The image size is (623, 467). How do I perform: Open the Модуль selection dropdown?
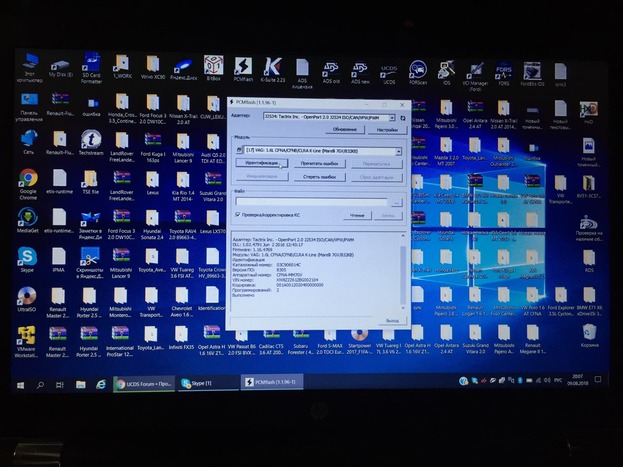click(x=397, y=151)
